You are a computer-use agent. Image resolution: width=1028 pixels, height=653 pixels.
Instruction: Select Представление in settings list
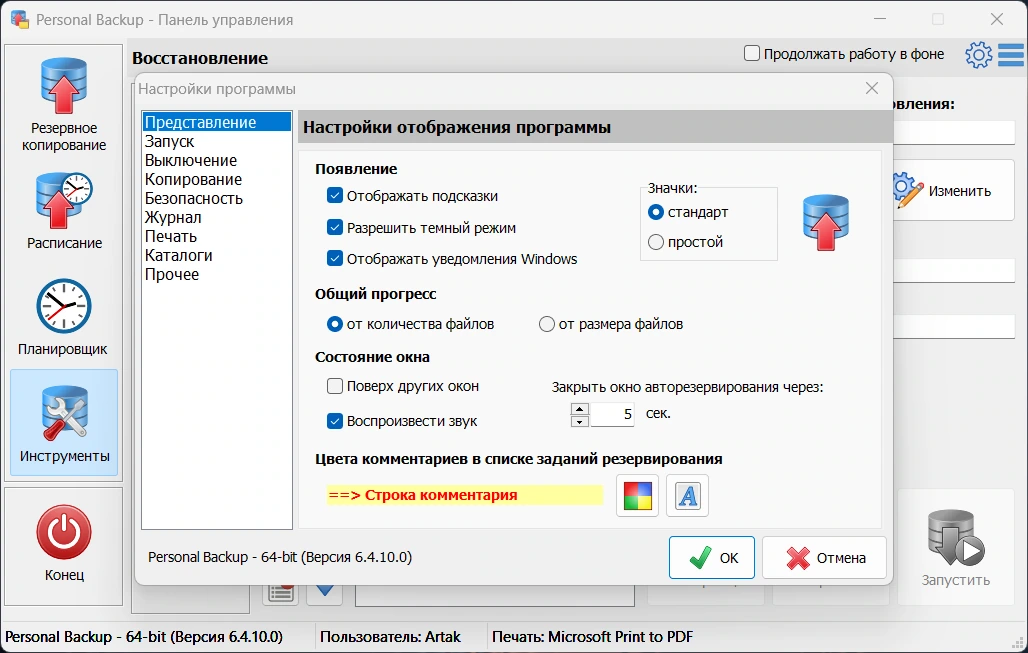coord(216,122)
